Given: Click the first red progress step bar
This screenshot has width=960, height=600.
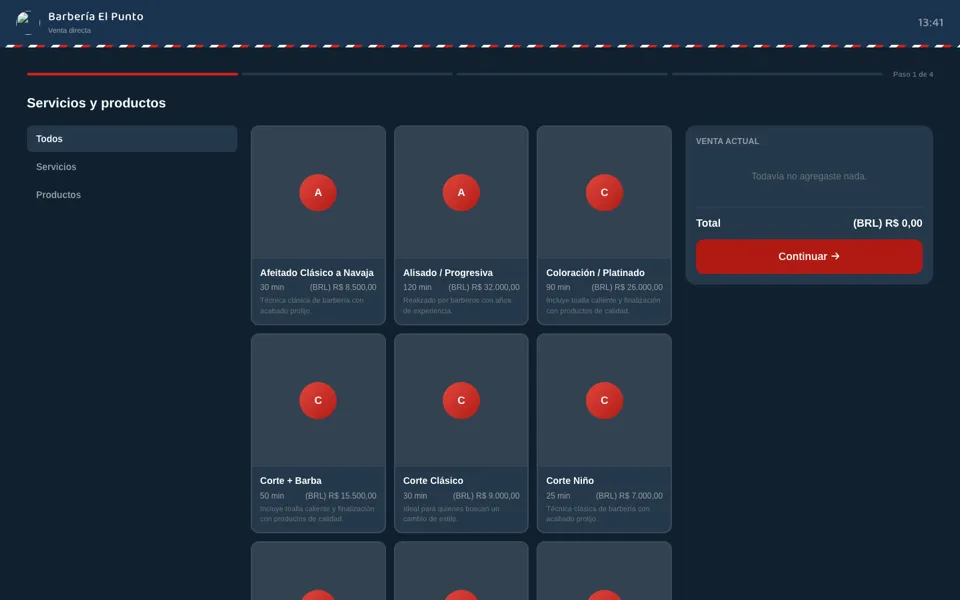Looking at the screenshot, I should (x=132, y=74).
